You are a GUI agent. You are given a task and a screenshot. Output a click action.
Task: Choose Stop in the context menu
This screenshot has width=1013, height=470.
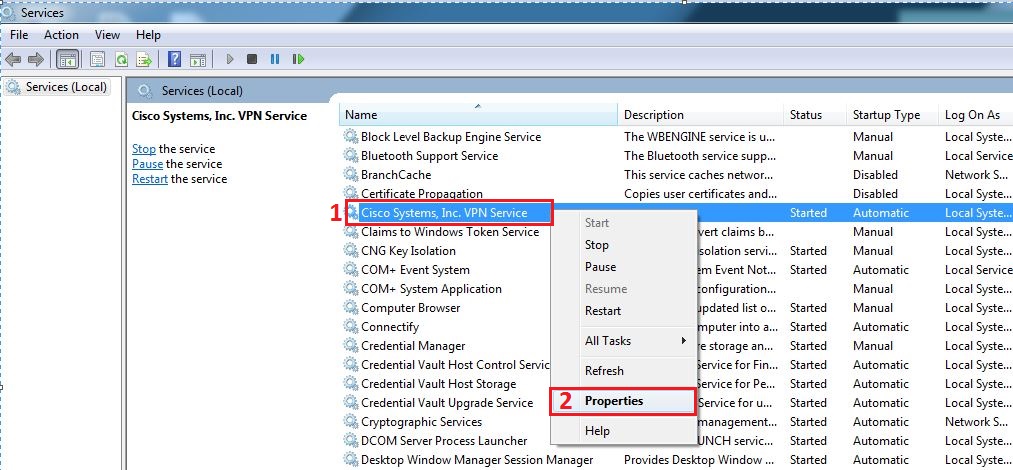(x=623, y=245)
